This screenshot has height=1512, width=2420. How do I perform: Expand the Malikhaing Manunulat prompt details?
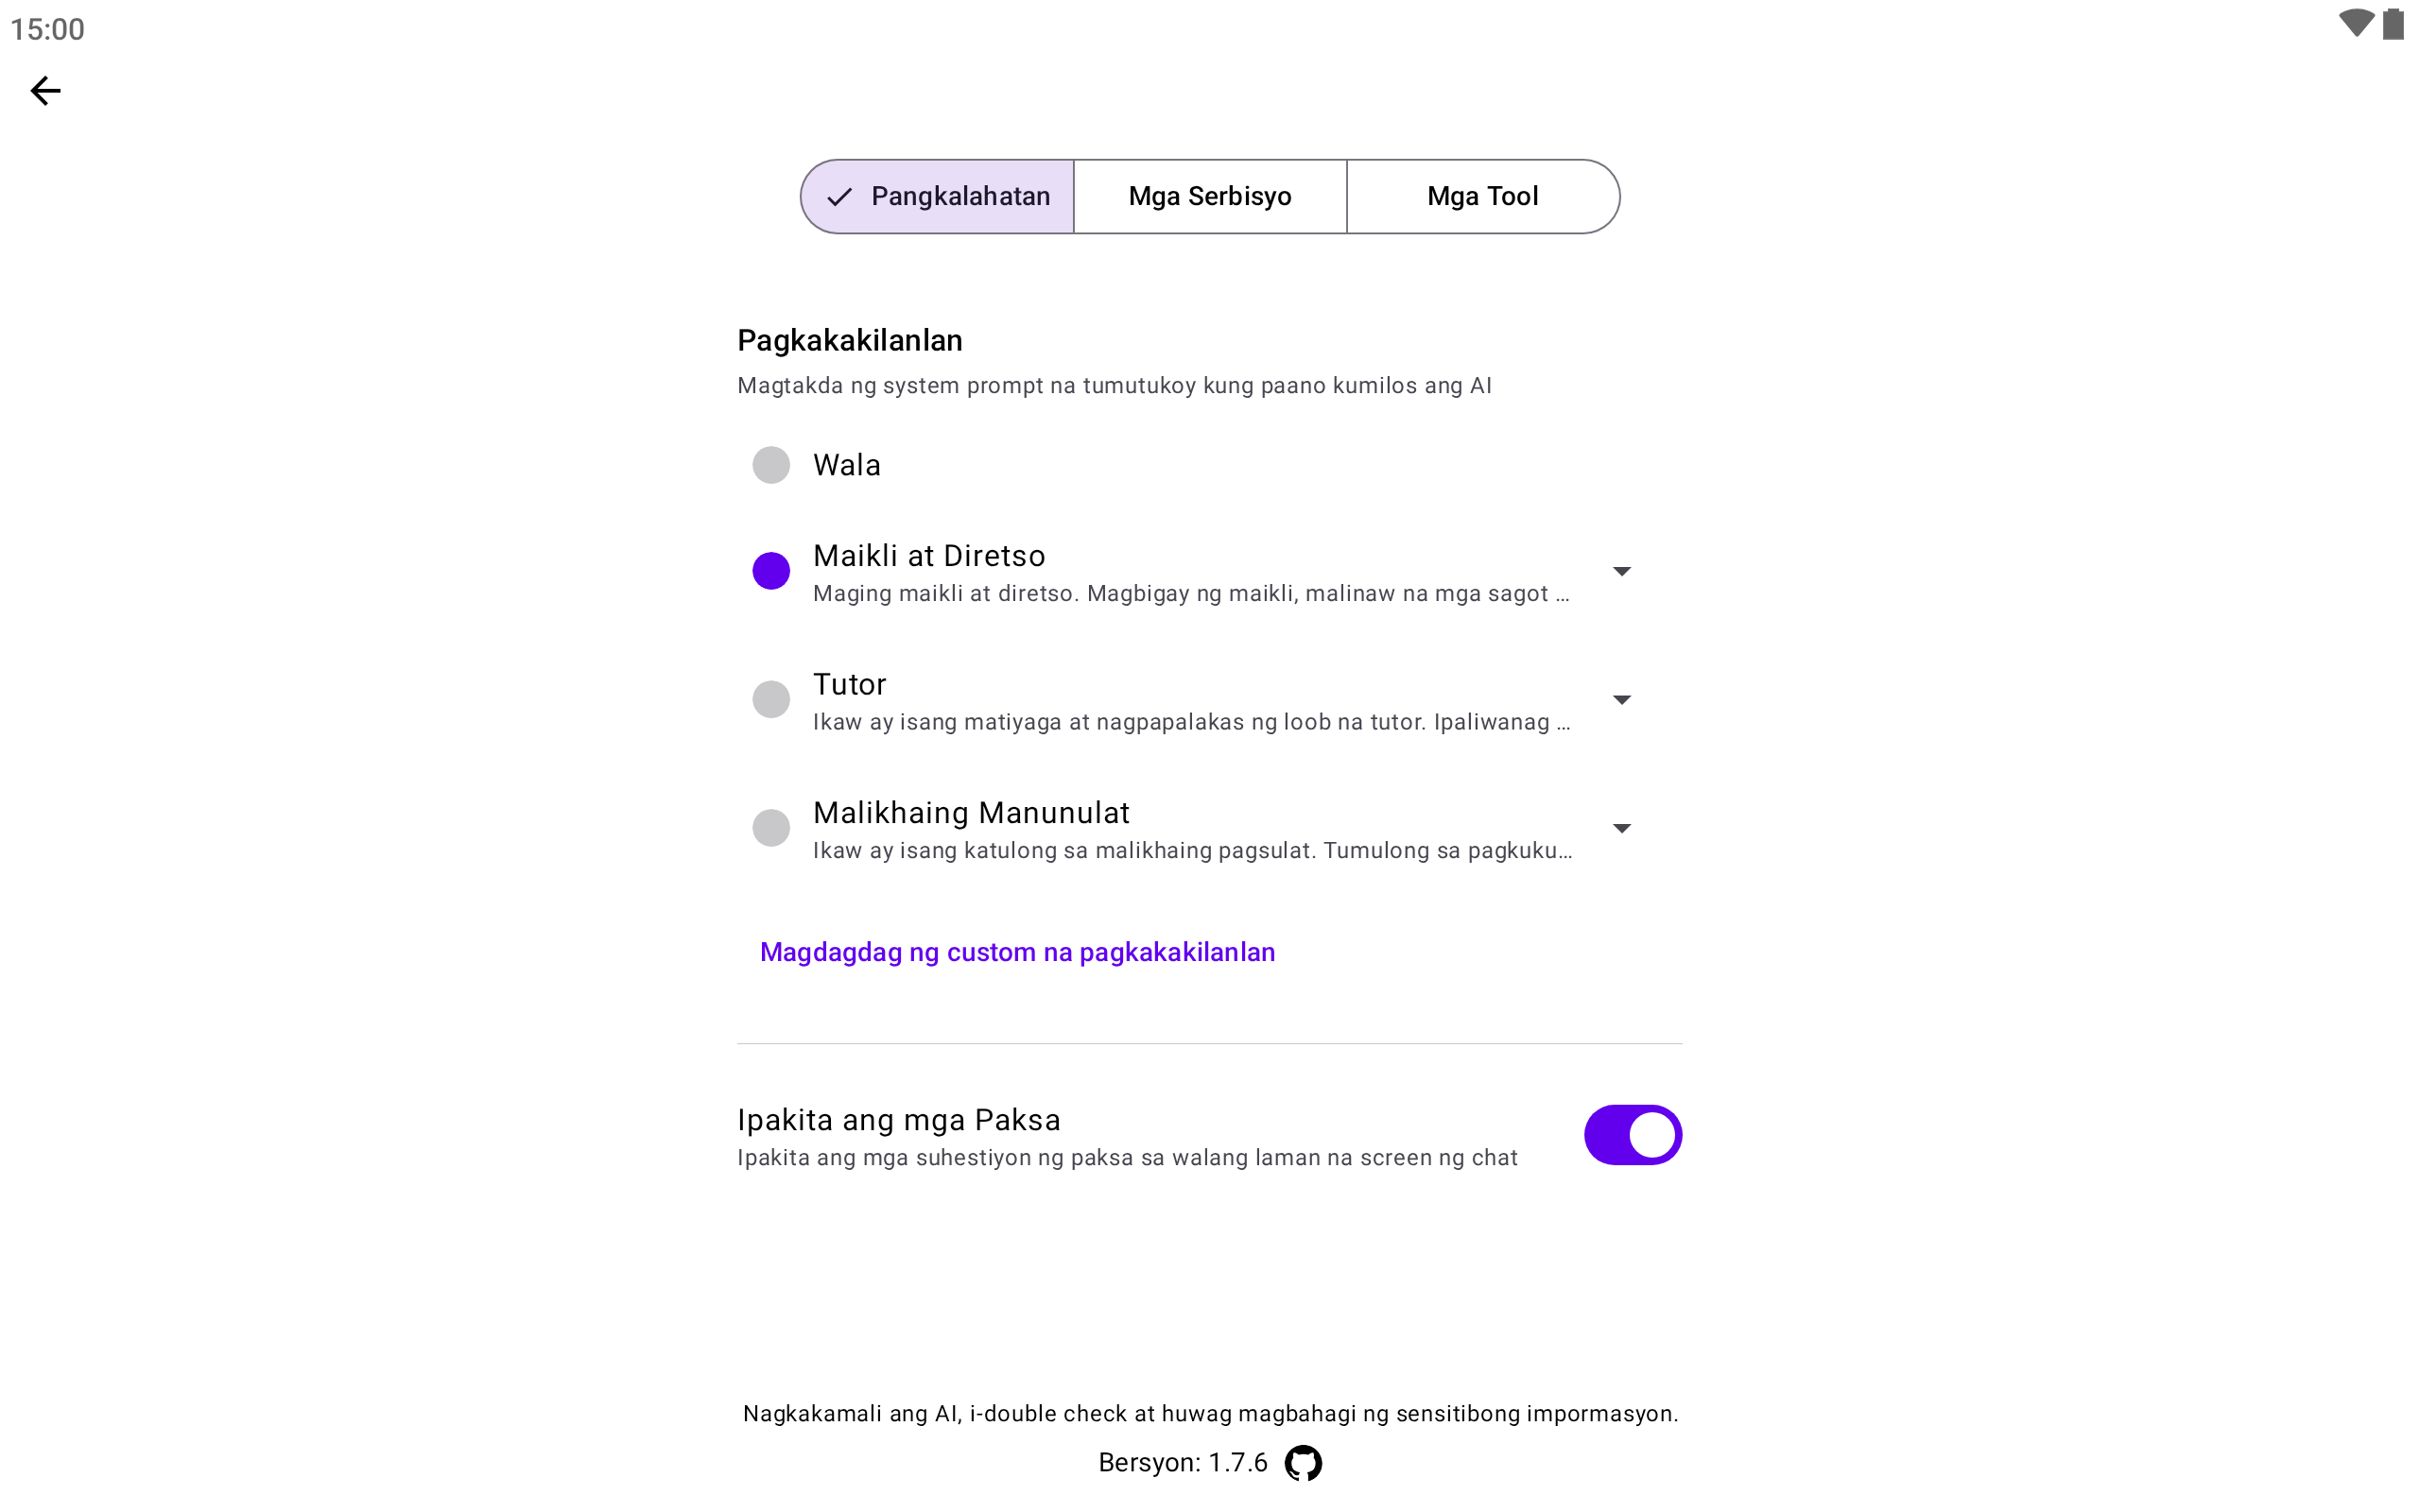pos(1621,828)
